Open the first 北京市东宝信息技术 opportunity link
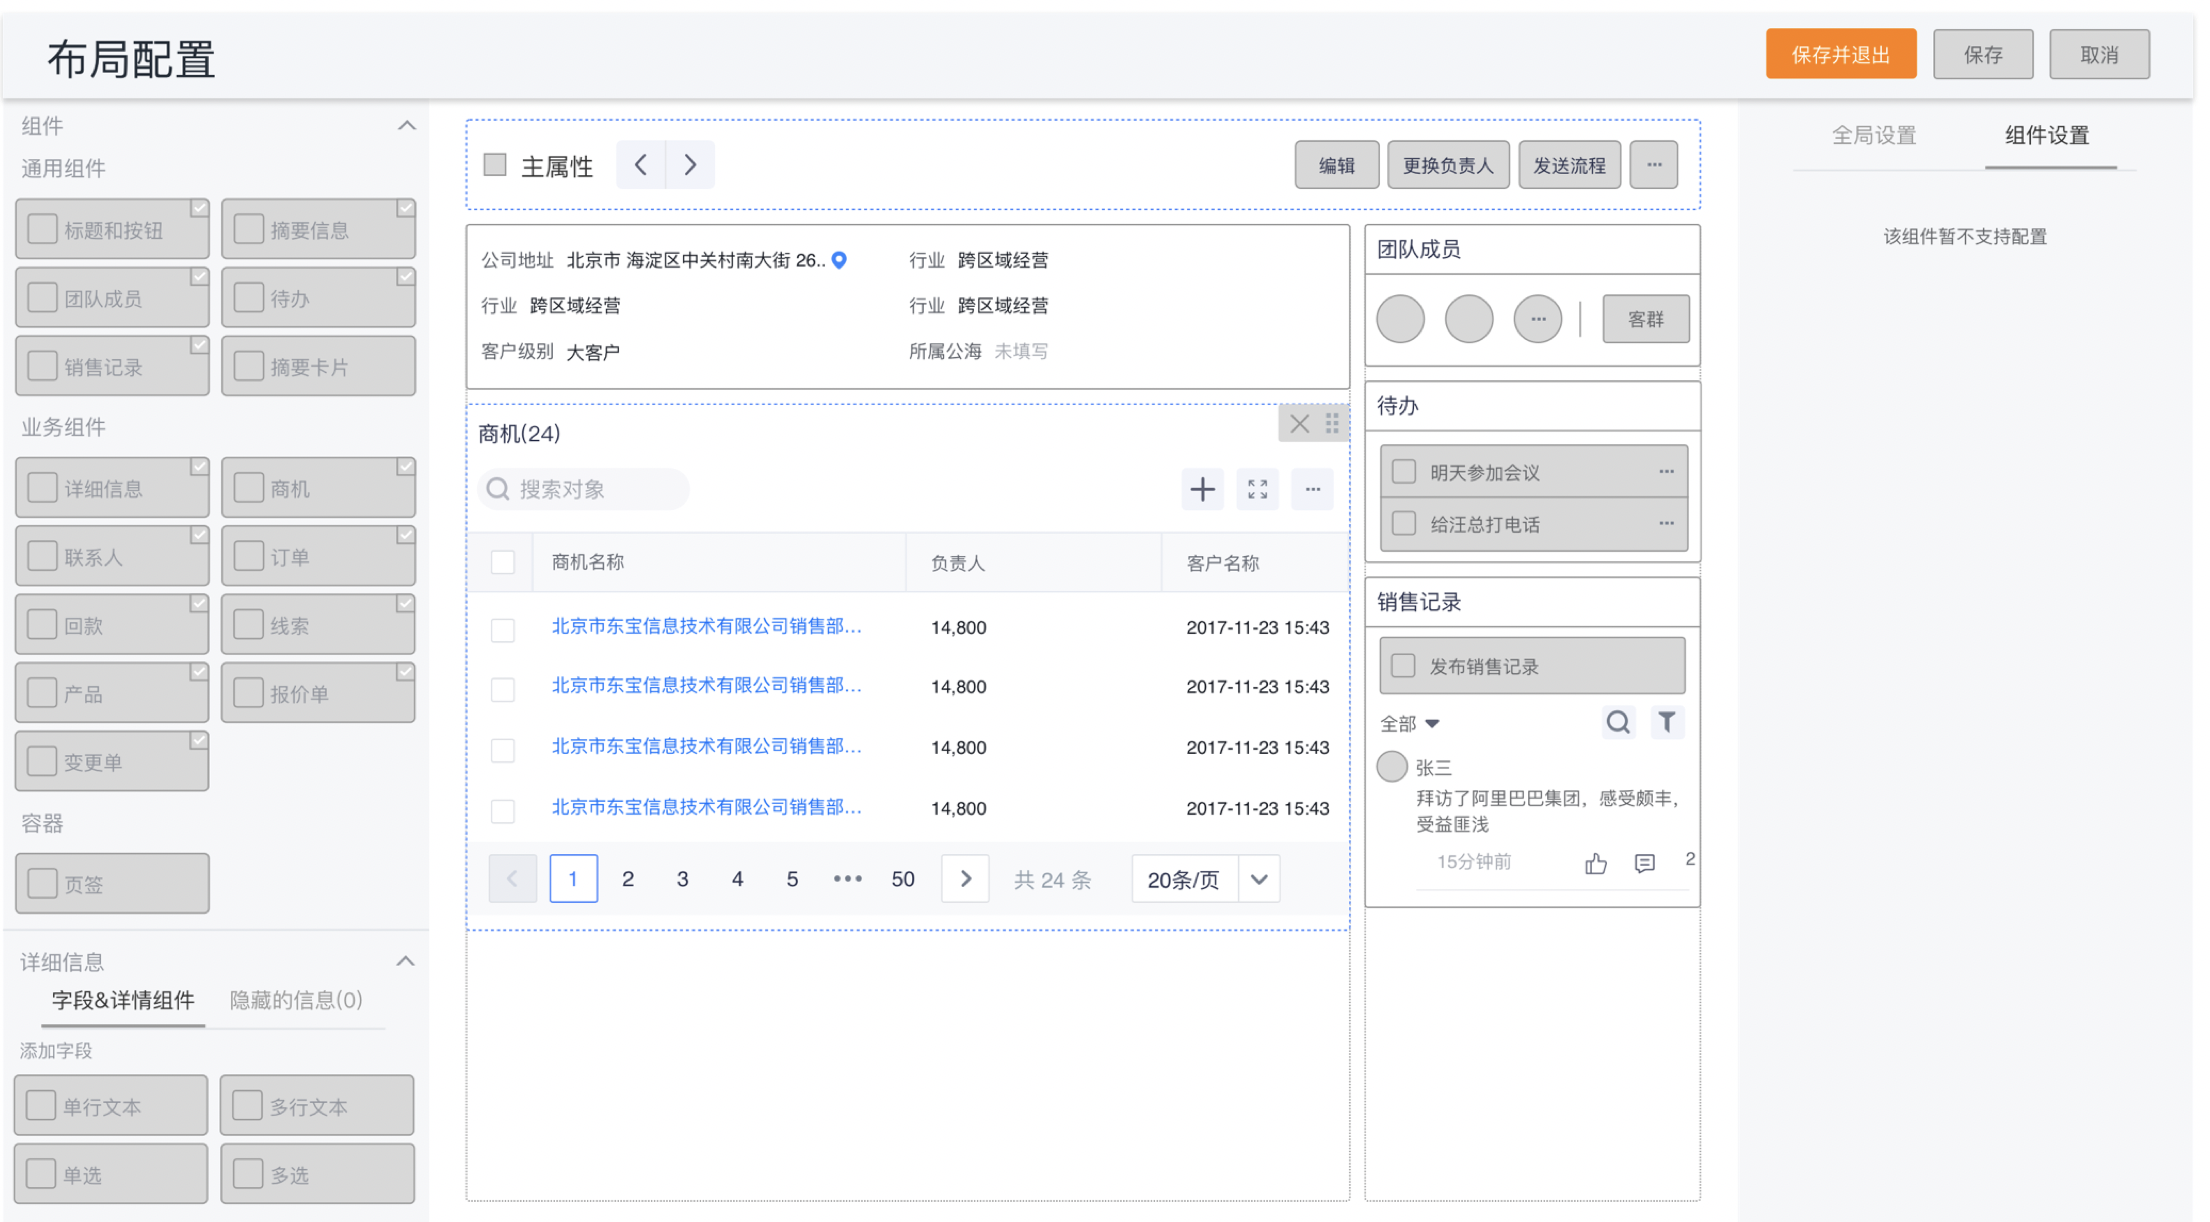Image resolution: width=2210 pixels, height=1222 pixels. 706,626
